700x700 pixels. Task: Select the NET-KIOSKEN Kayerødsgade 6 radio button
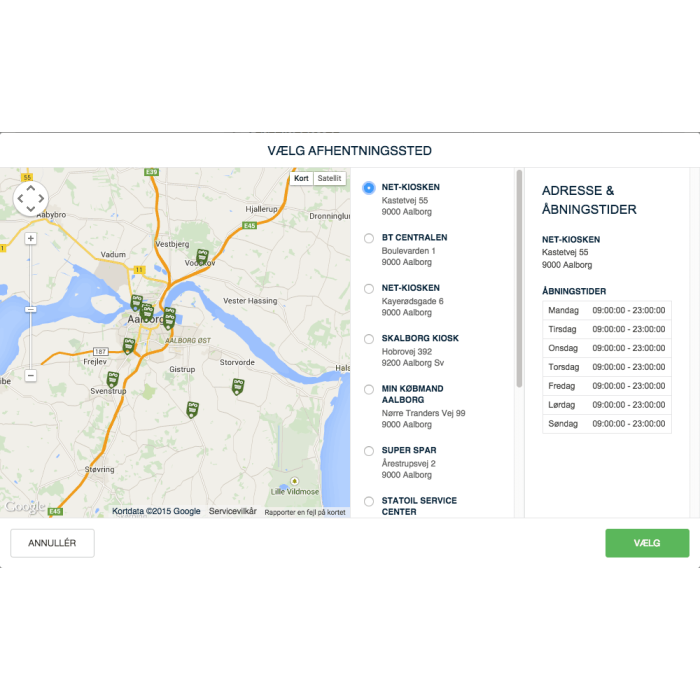(x=369, y=289)
